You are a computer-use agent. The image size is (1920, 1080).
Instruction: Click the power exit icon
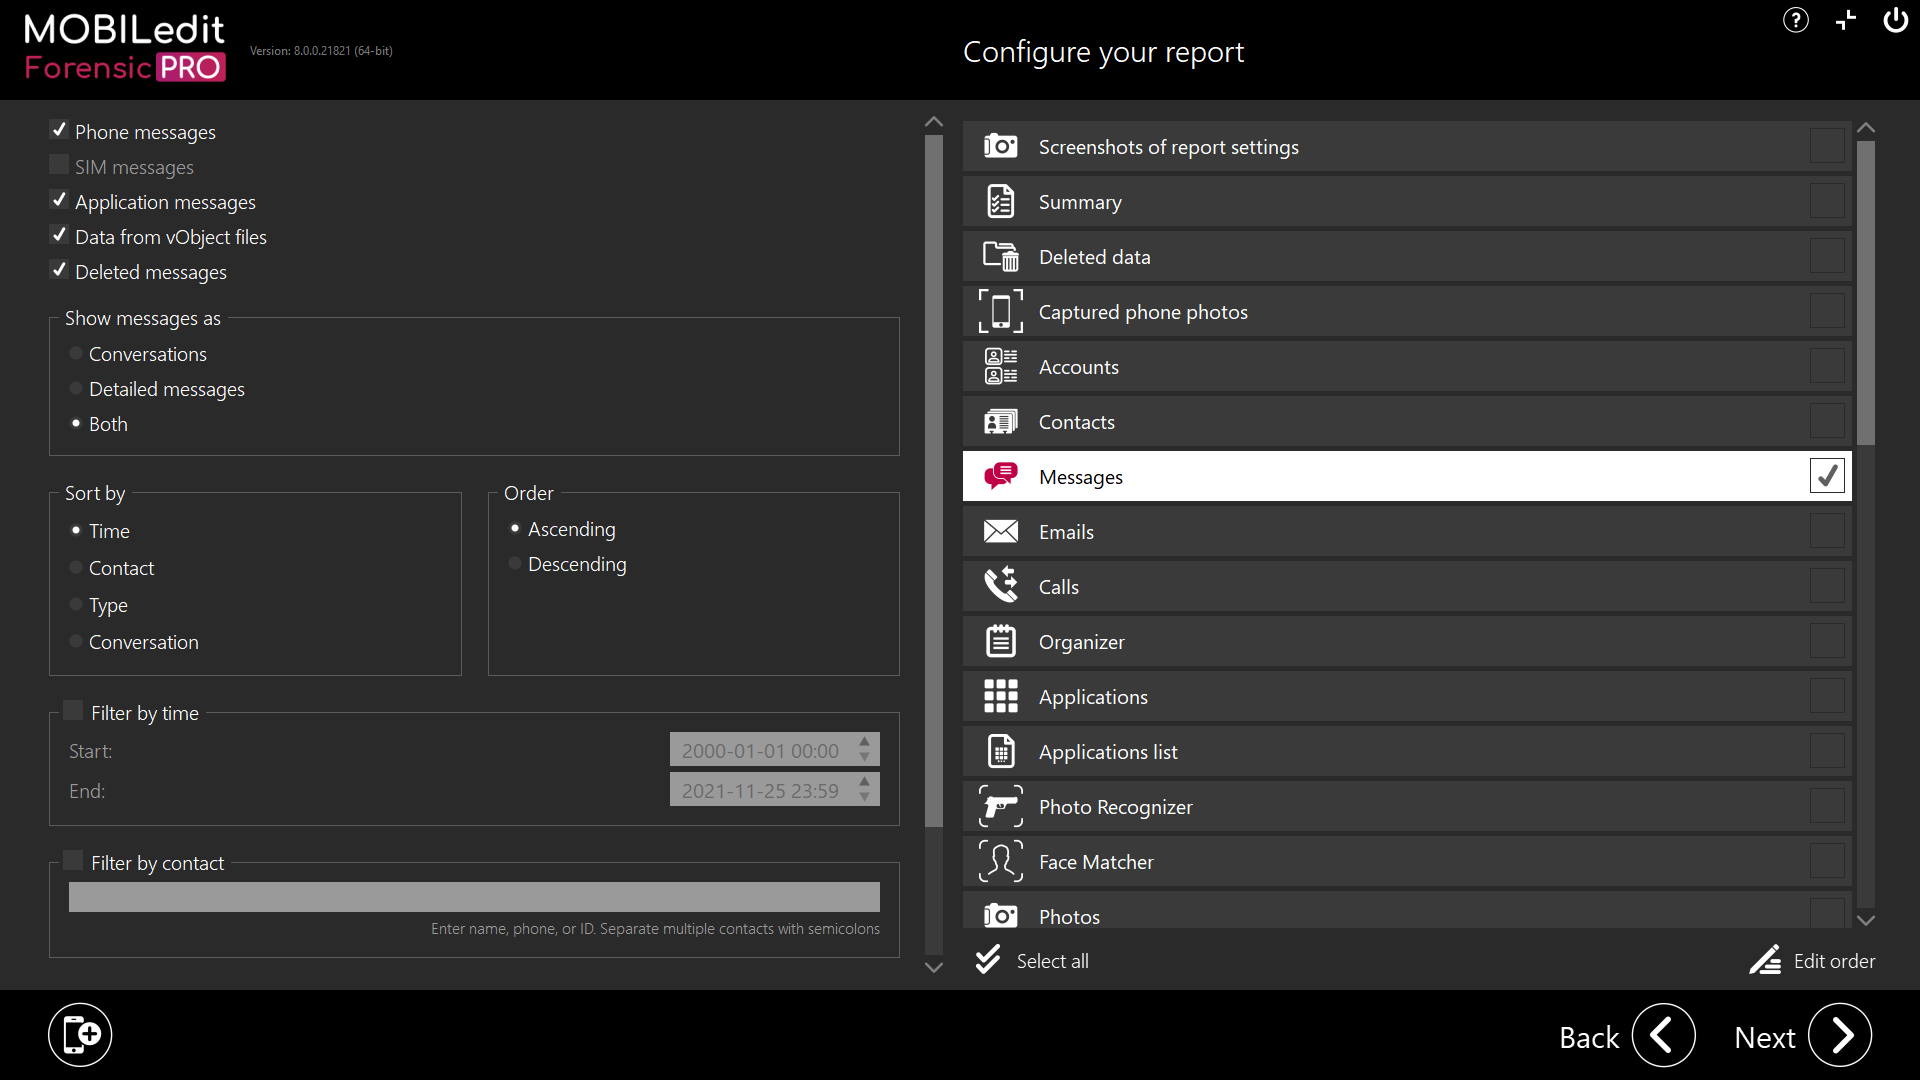[x=1895, y=20]
